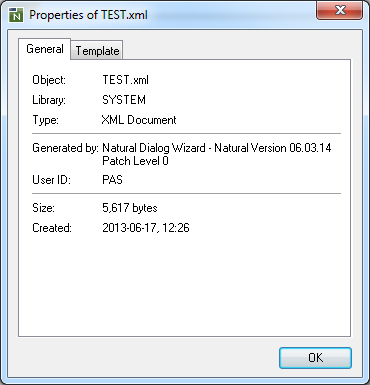Click the Natural application icon in title bar

[16, 15]
